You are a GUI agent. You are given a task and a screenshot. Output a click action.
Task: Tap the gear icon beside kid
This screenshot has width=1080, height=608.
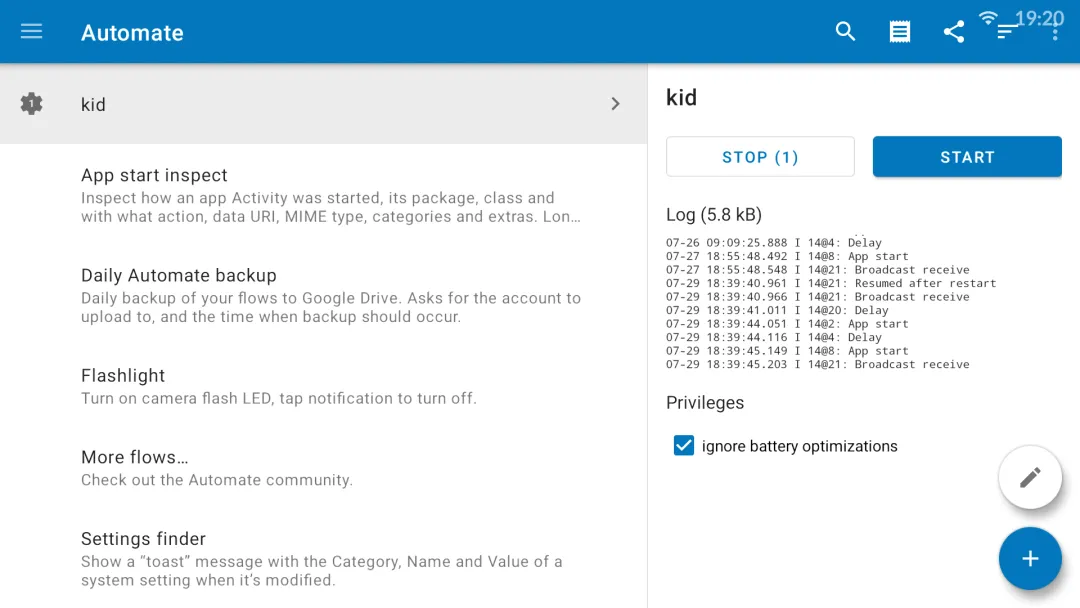pos(31,104)
